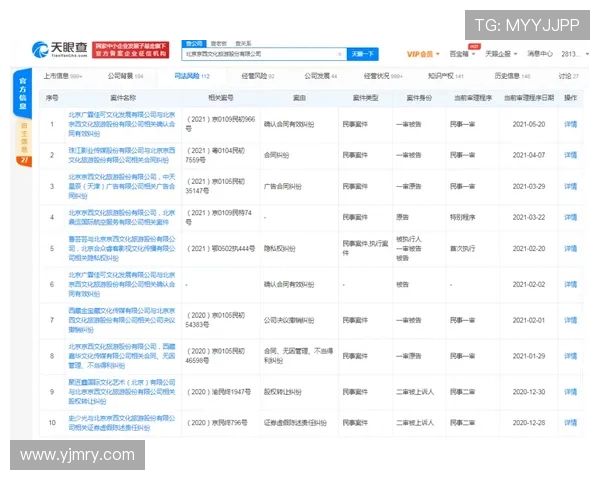Open the case name link in row 4

click(x=122, y=217)
